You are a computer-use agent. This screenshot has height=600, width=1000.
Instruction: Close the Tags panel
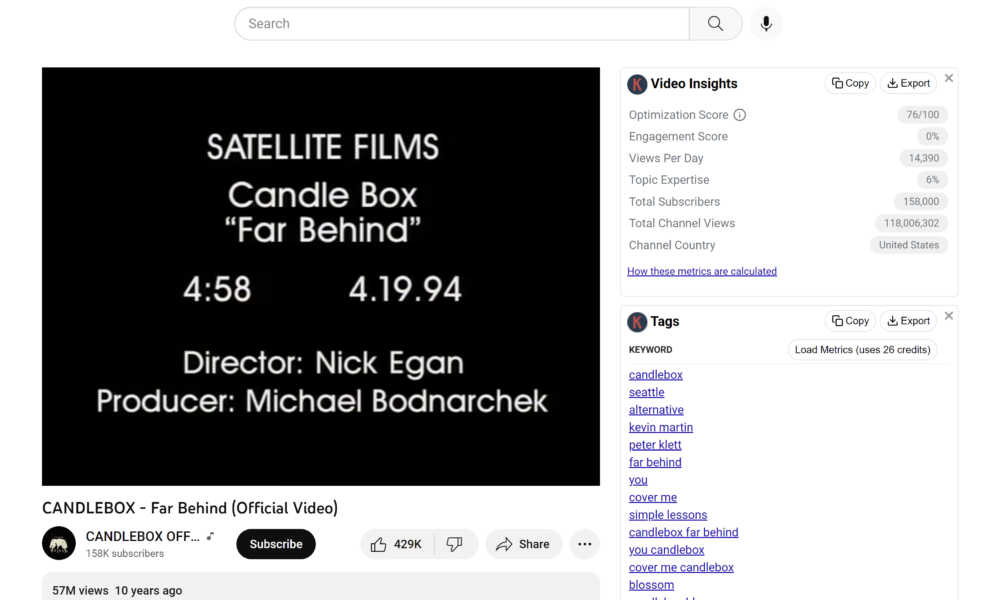pyautogui.click(x=949, y=316)
